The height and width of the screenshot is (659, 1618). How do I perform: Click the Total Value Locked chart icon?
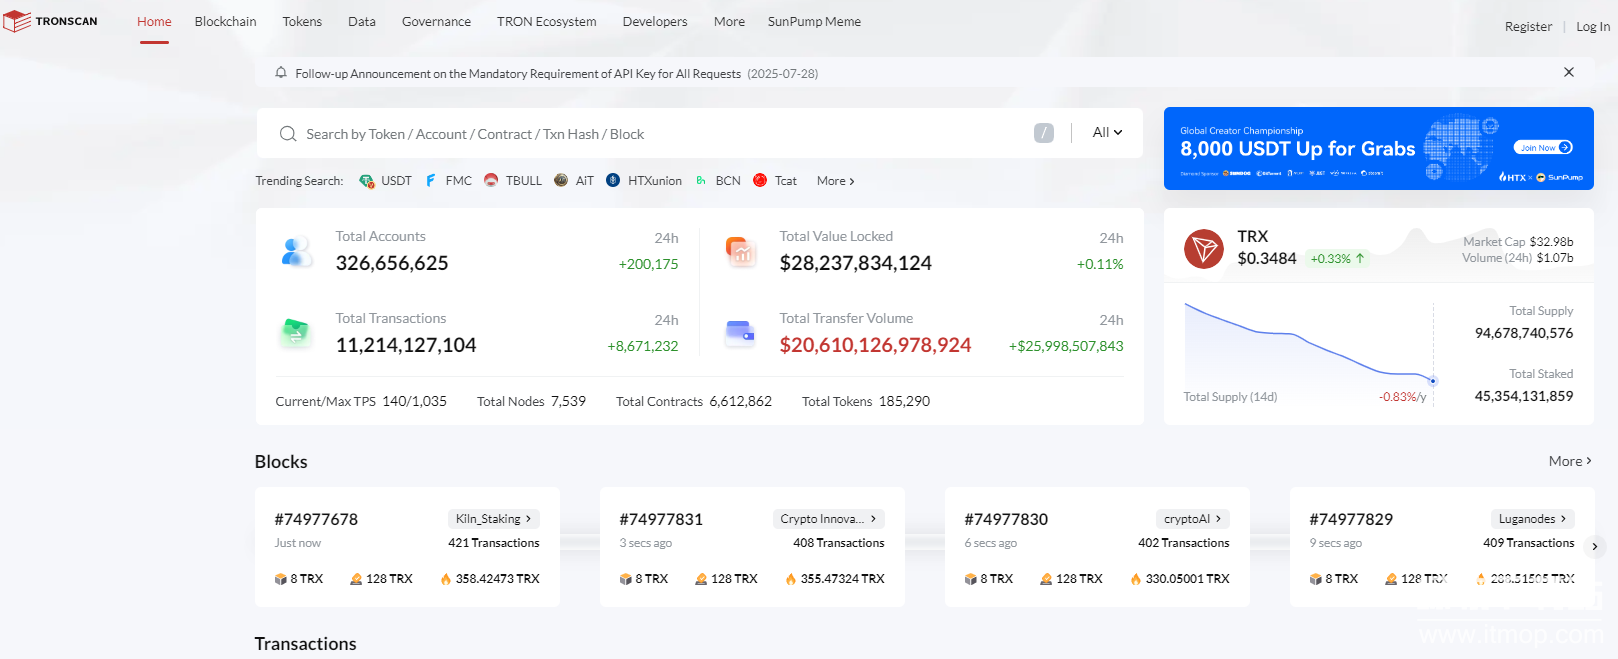click(x=741, y=252)
